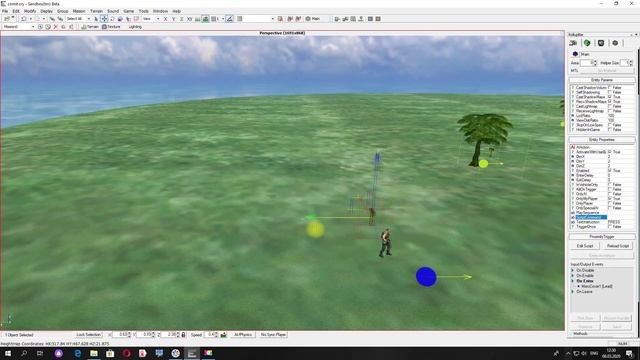Expand the On Enable event
The width and height of the screenshot is (640, 360).
(573, 276)
